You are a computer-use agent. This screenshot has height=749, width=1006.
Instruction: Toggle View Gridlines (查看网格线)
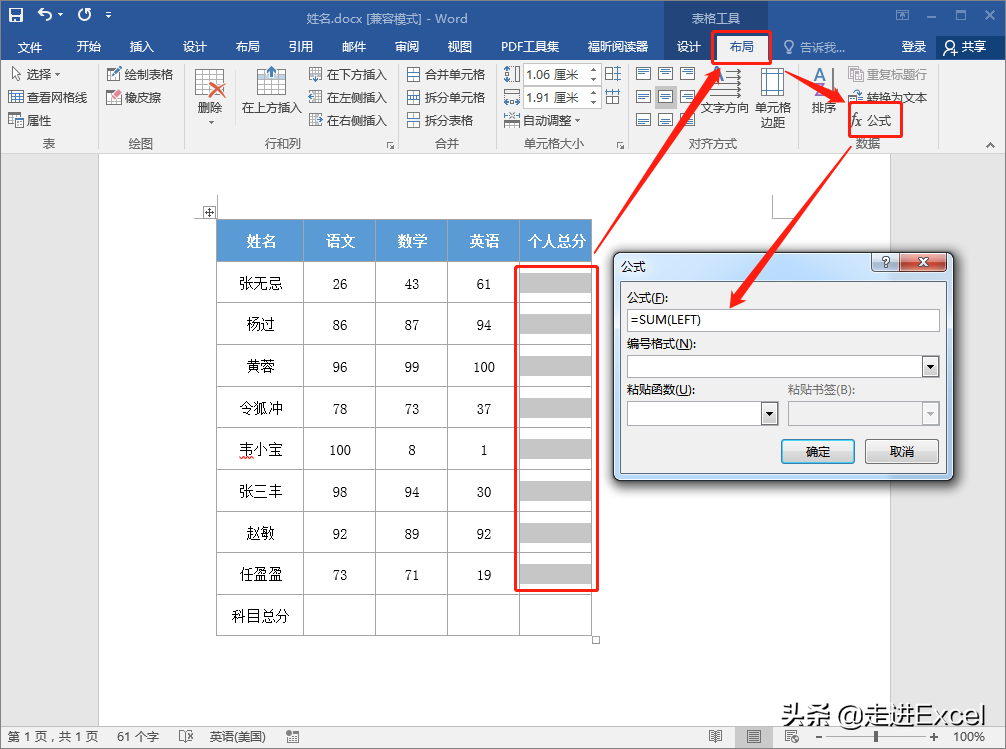tap(48, 97)
